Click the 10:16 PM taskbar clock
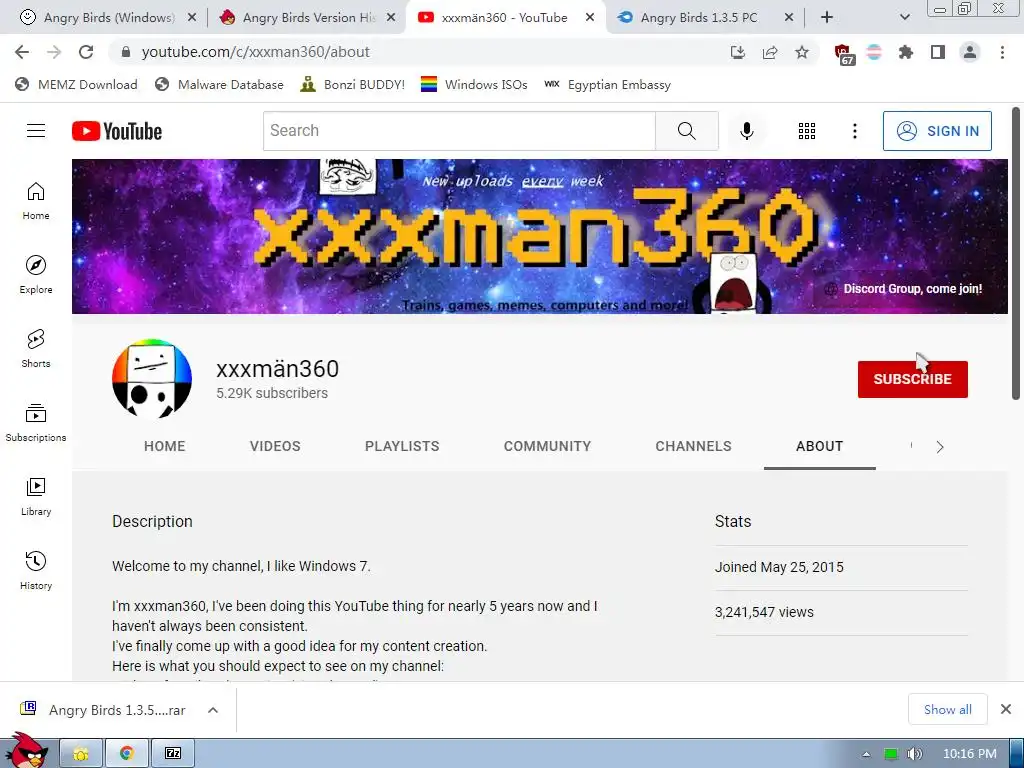1024x768 pixels. (969, 754)
